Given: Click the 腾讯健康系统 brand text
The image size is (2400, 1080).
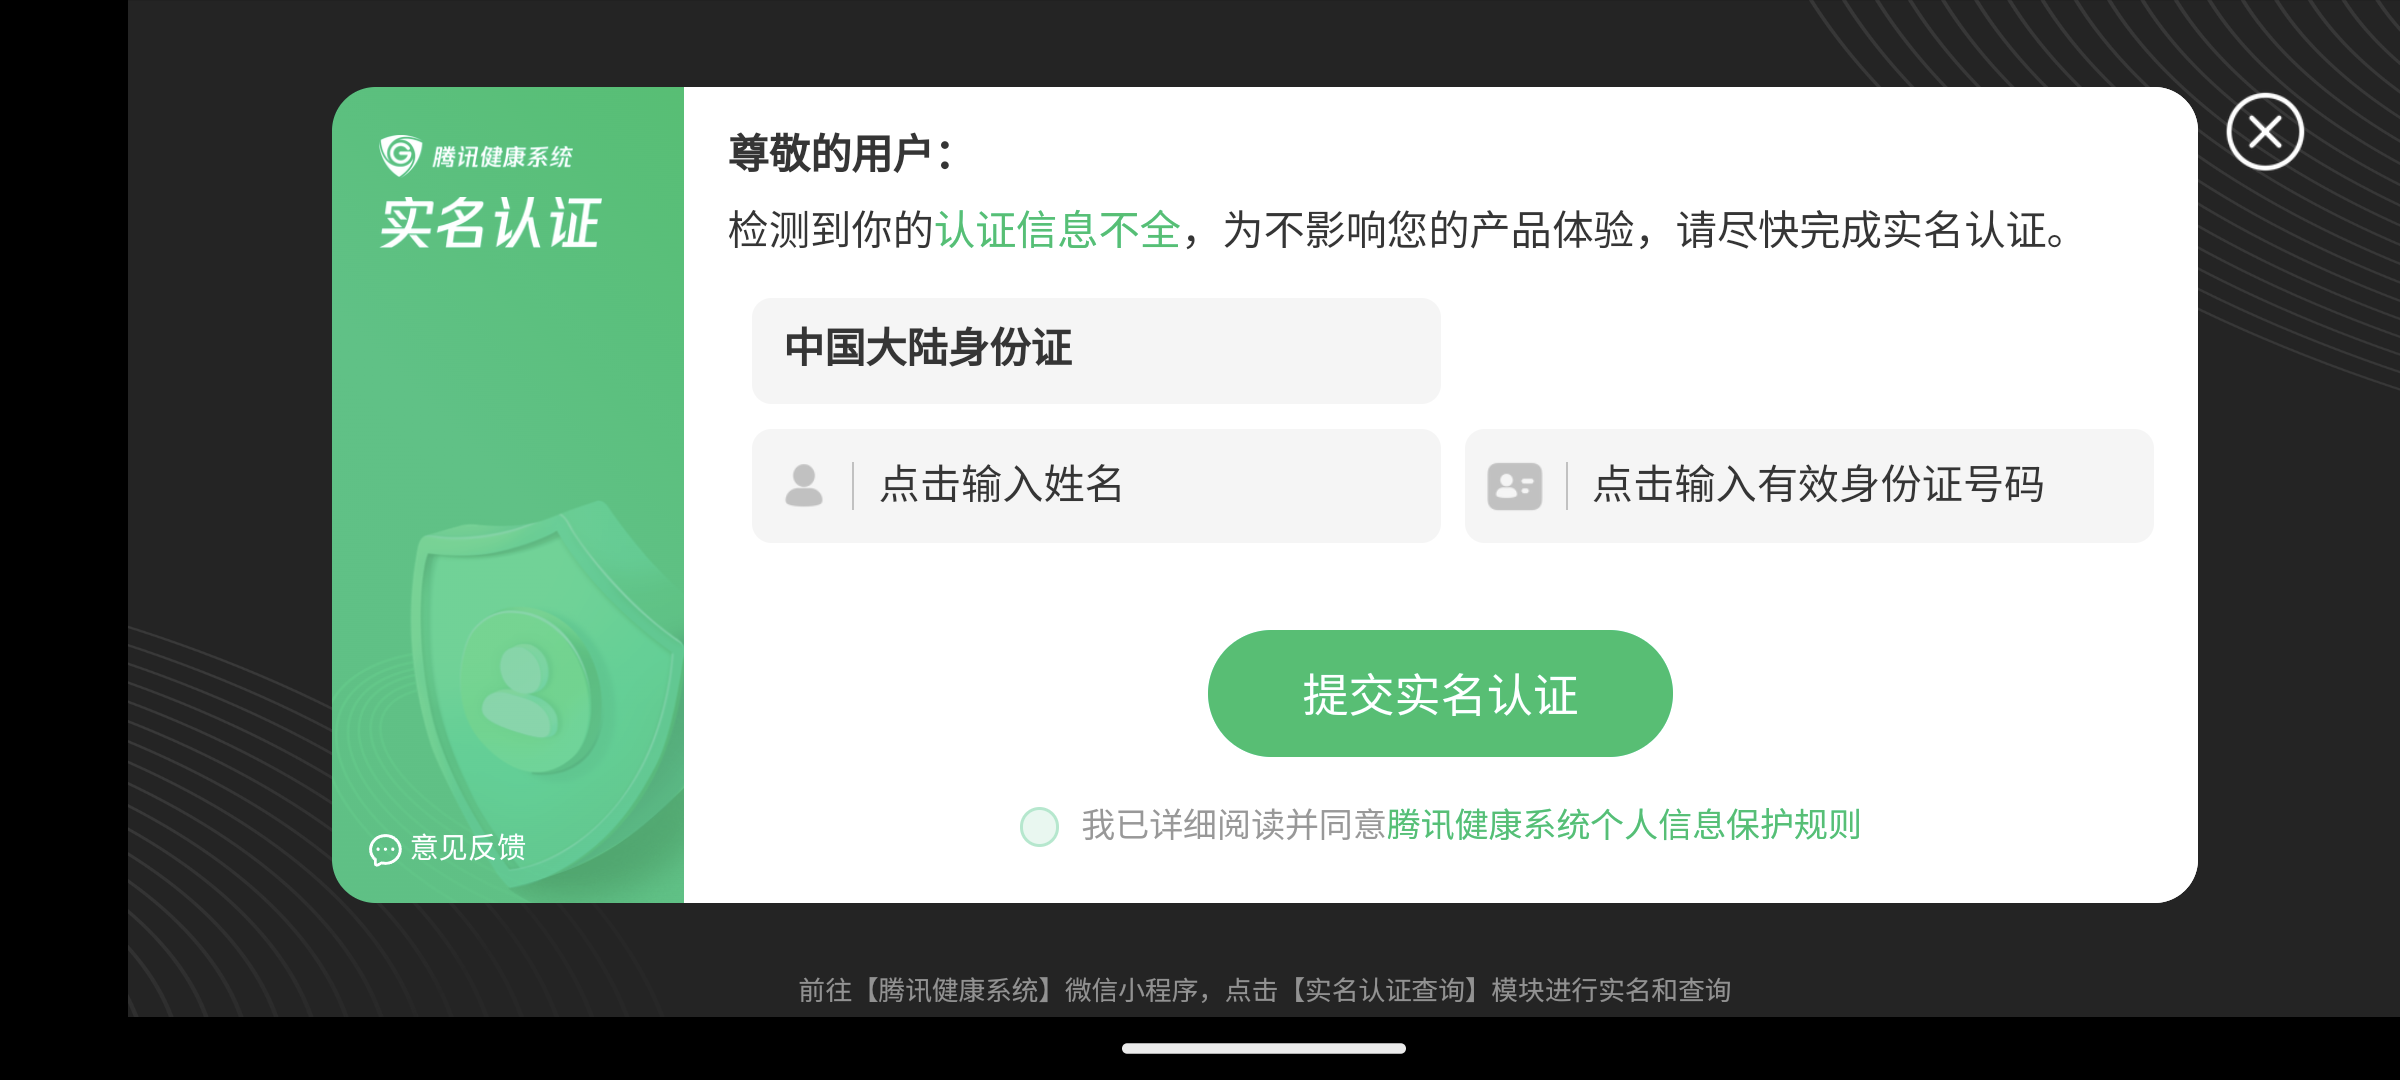Looking at the screenshot, I should point(502,157).
